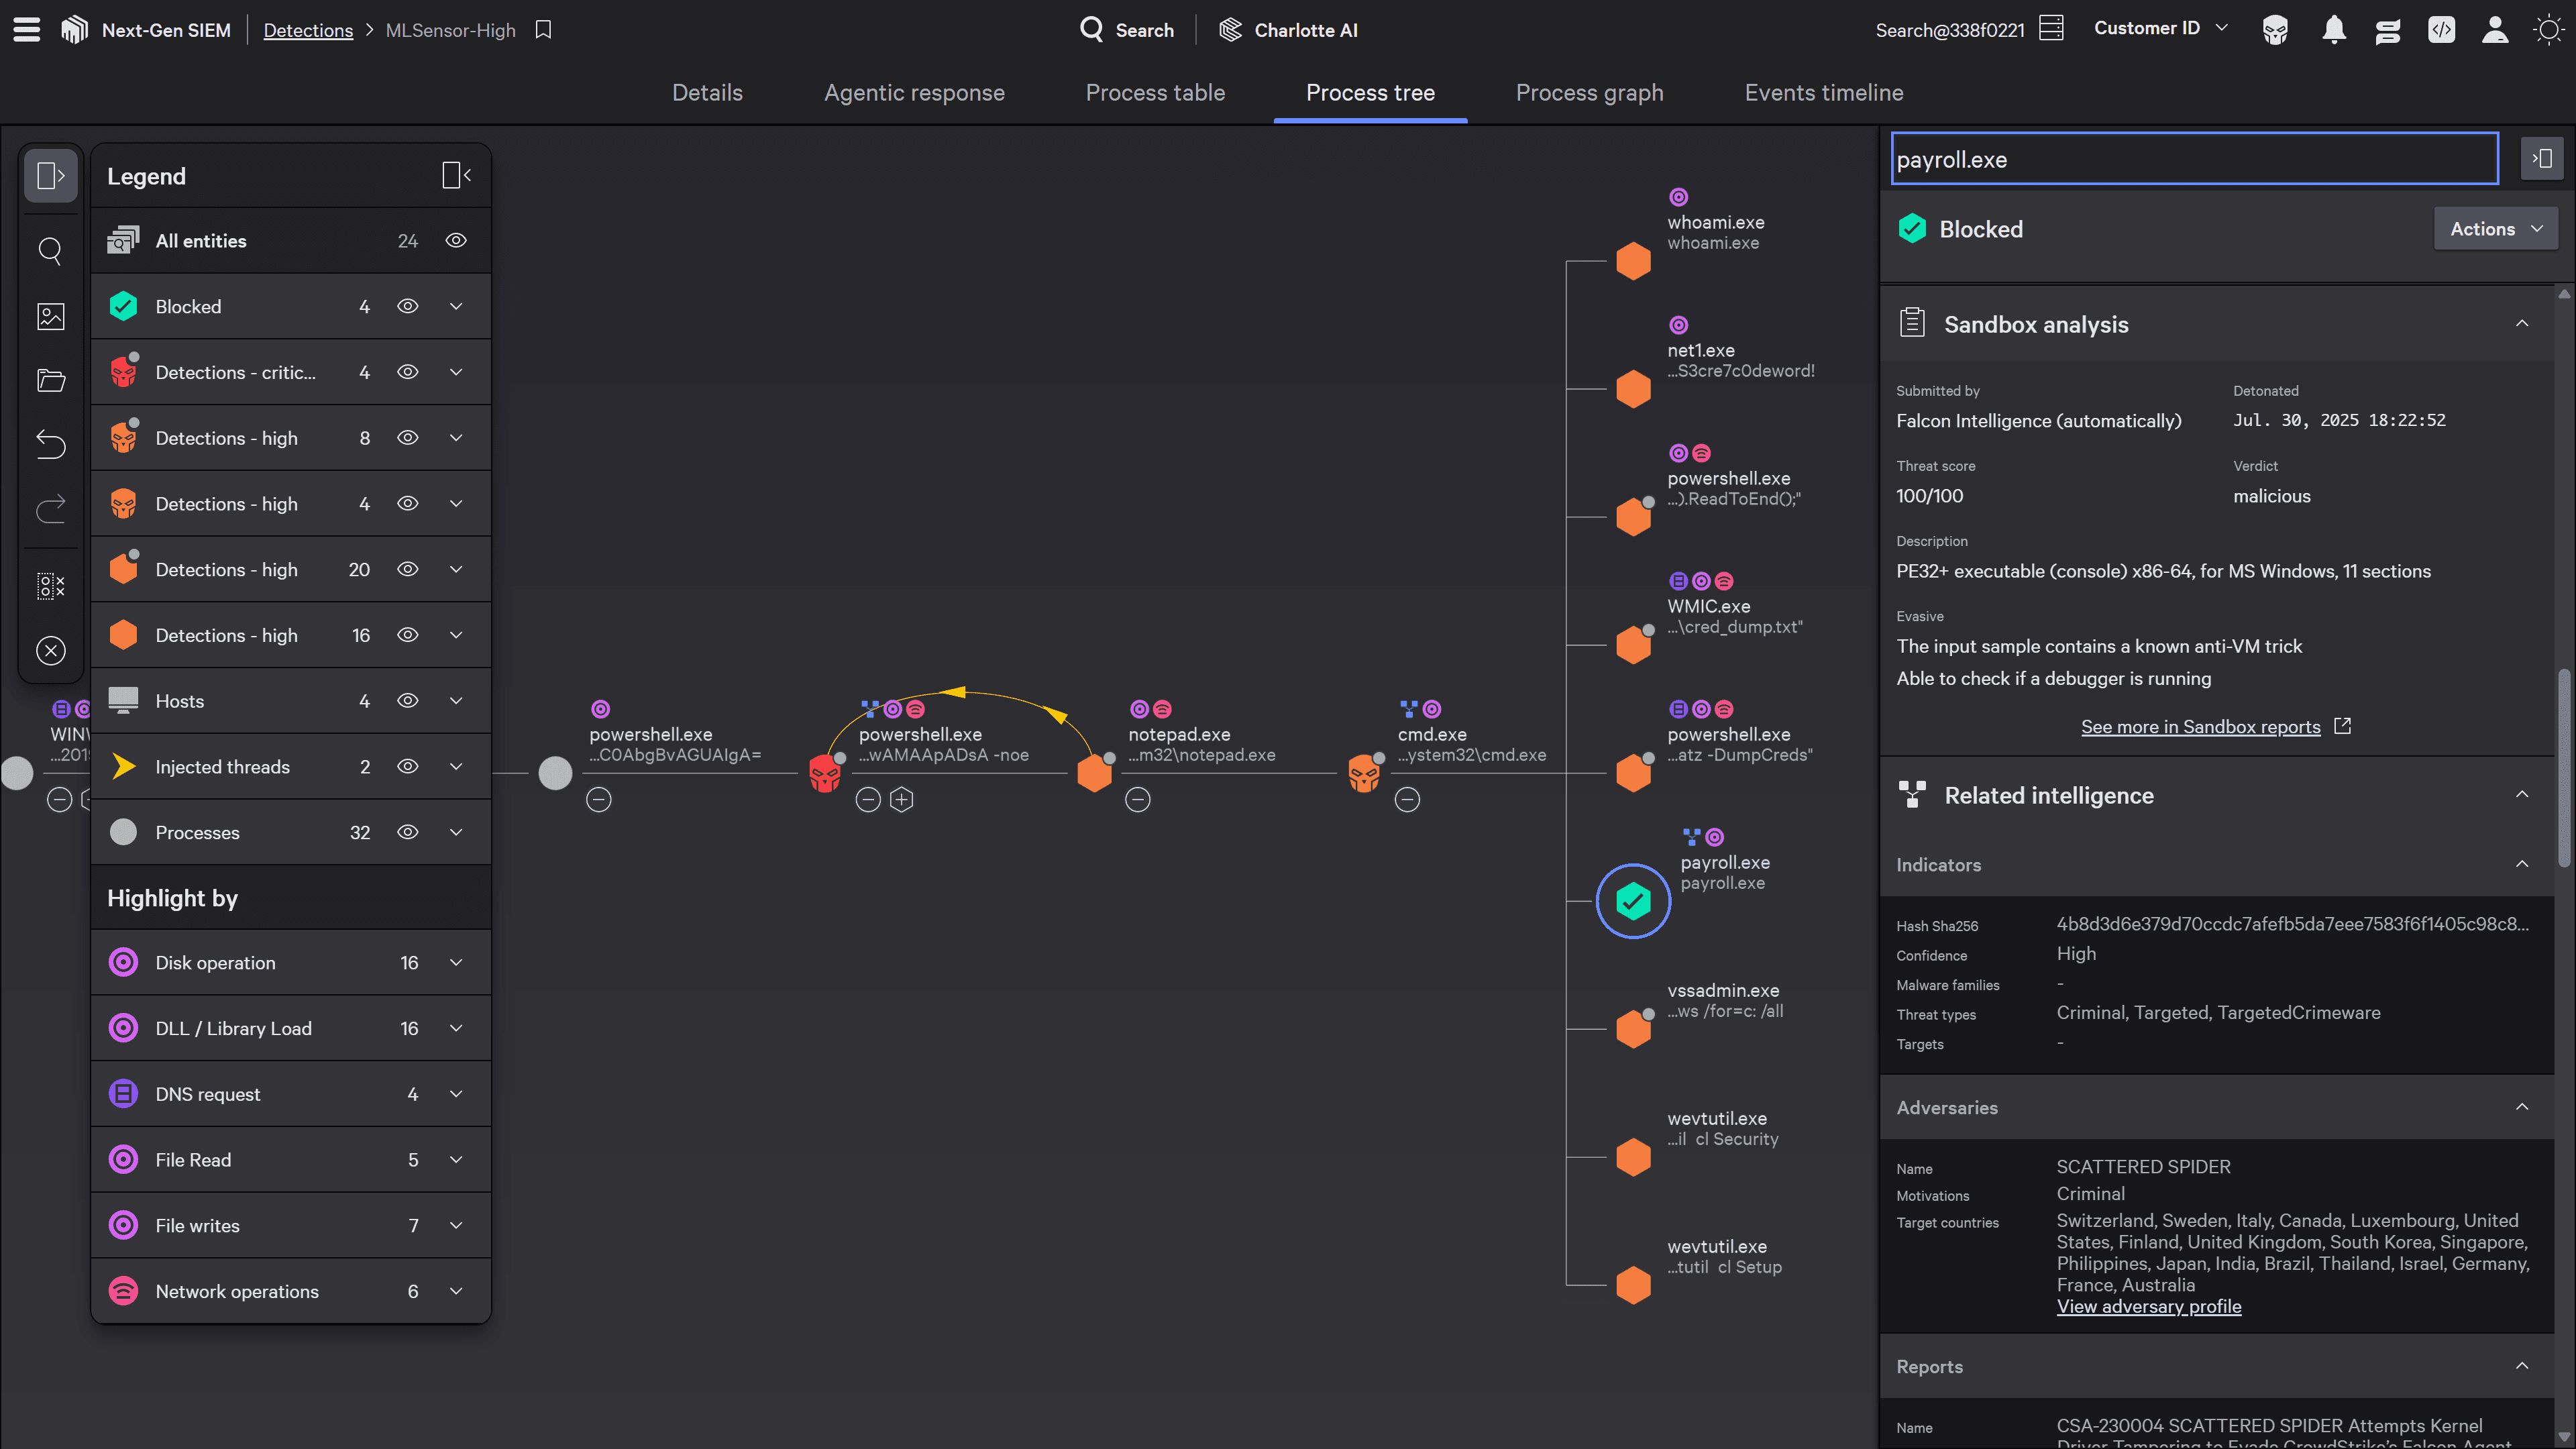The height and width of the screenshot is (1449, 2576).
Task: Click the Search button in header
Action: click(x=1127, y=30)
